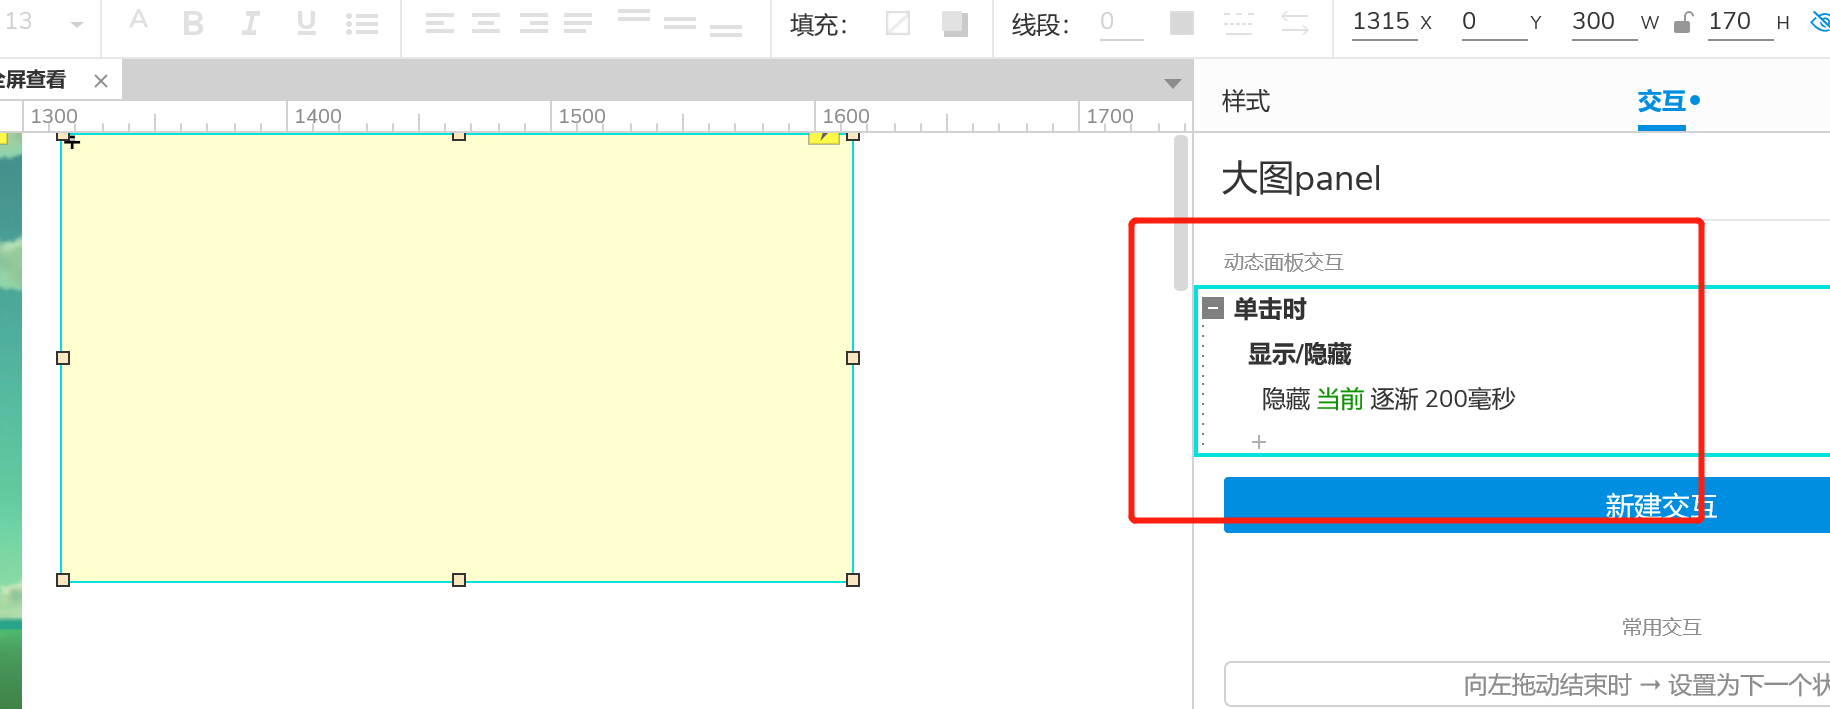Open the font size 13 dropdown
The width and height of the screenshot is (1830, 709).
click(x=77, y=23)
